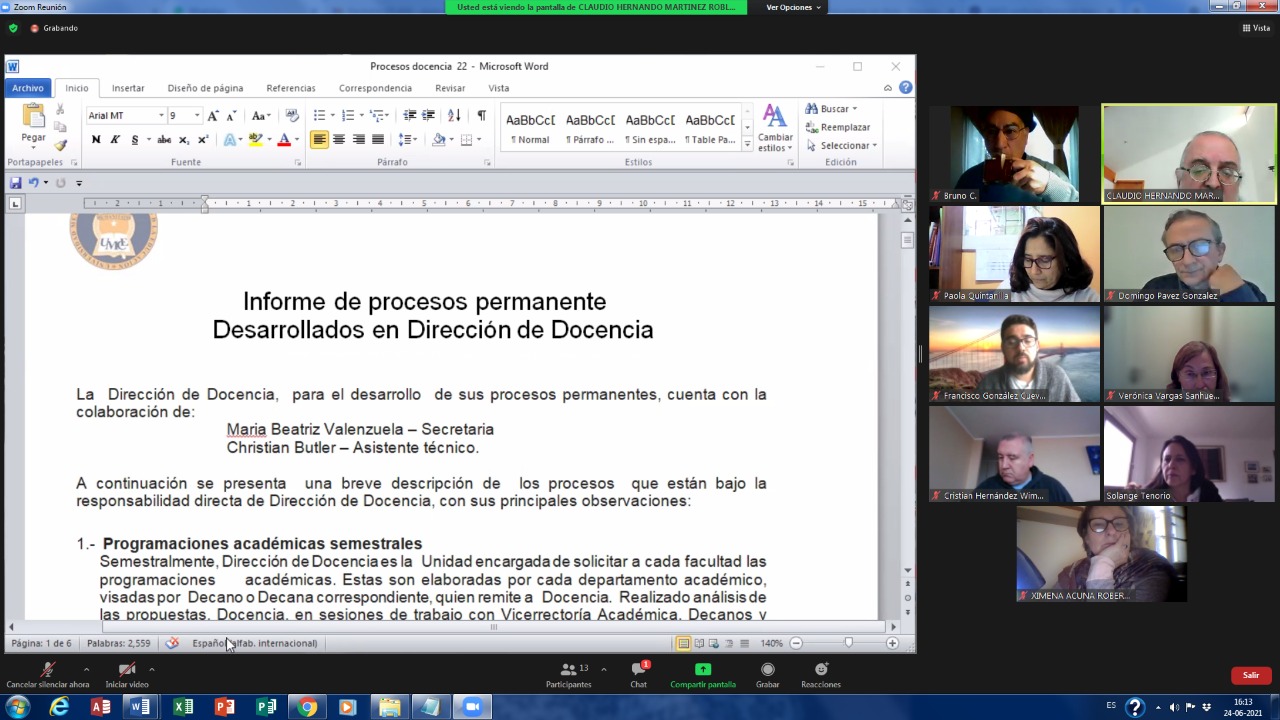This screenshot has width=1280, height=720.
Task: Justify paragraph text alignment
Action: [378, 140]
